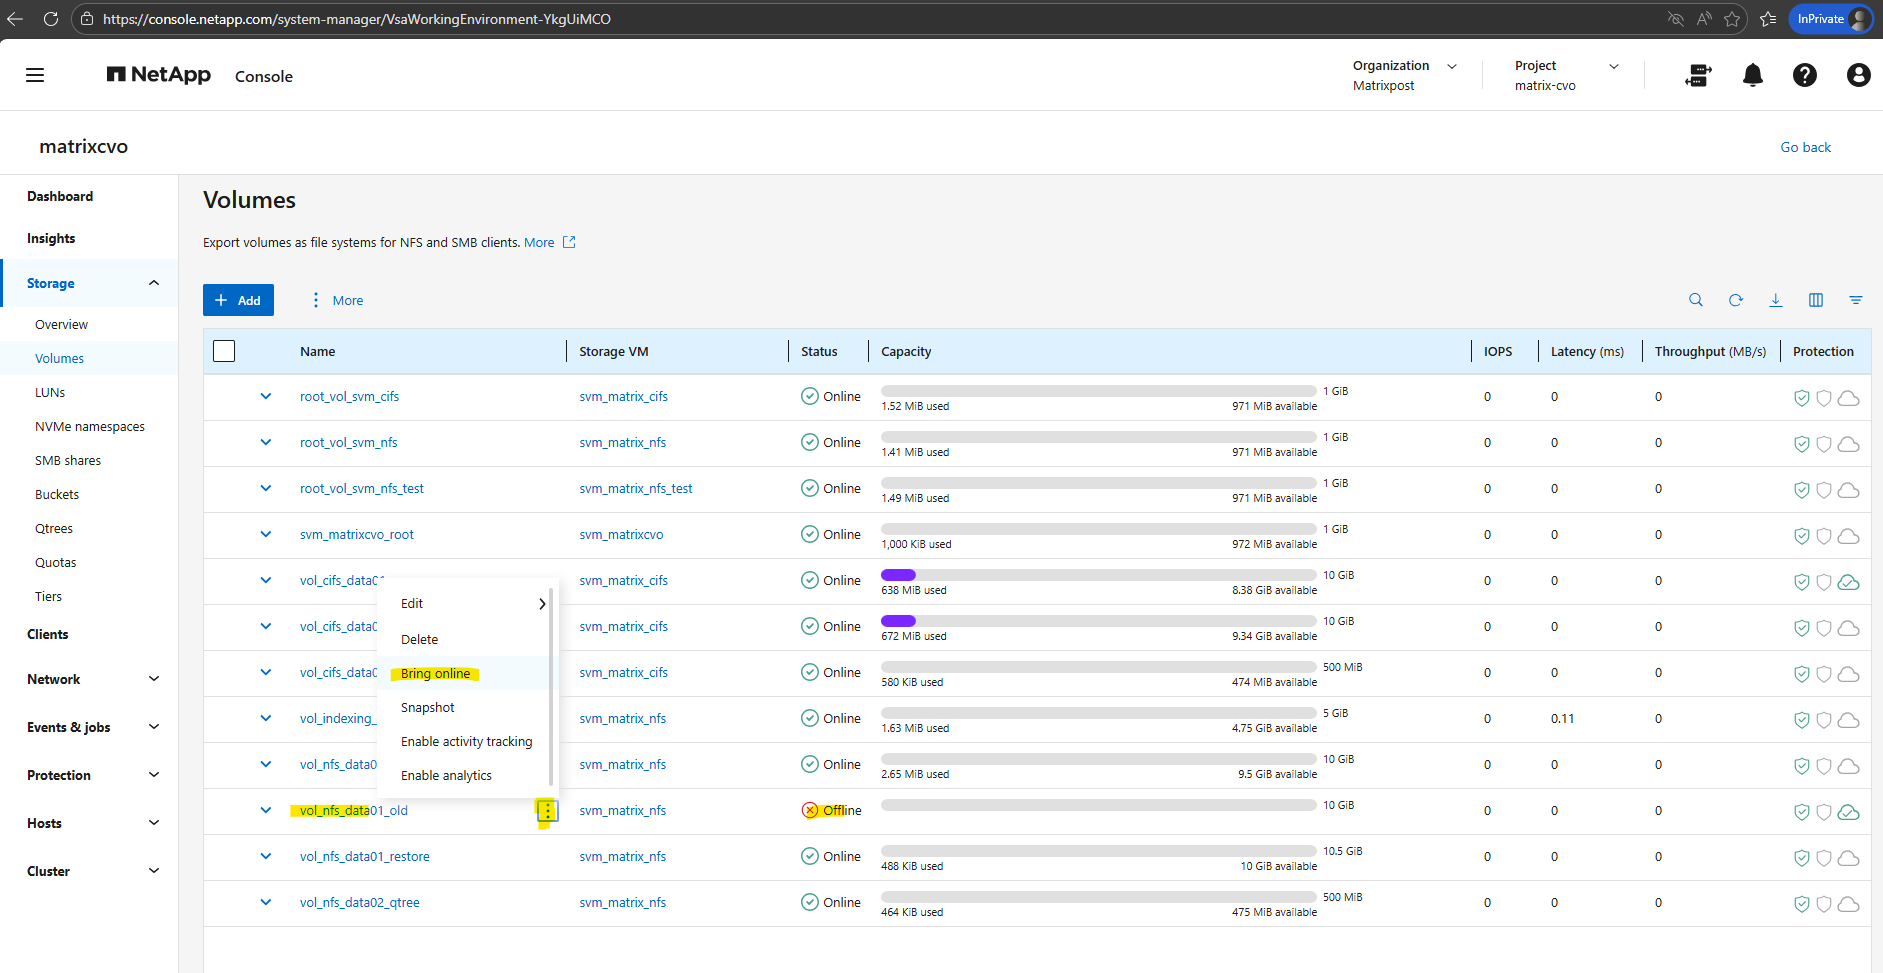The image size is (1883, 973).
Task: Click the capacity bar of vol_cifs_data 638 MiB used
Action: point(1097,575)
